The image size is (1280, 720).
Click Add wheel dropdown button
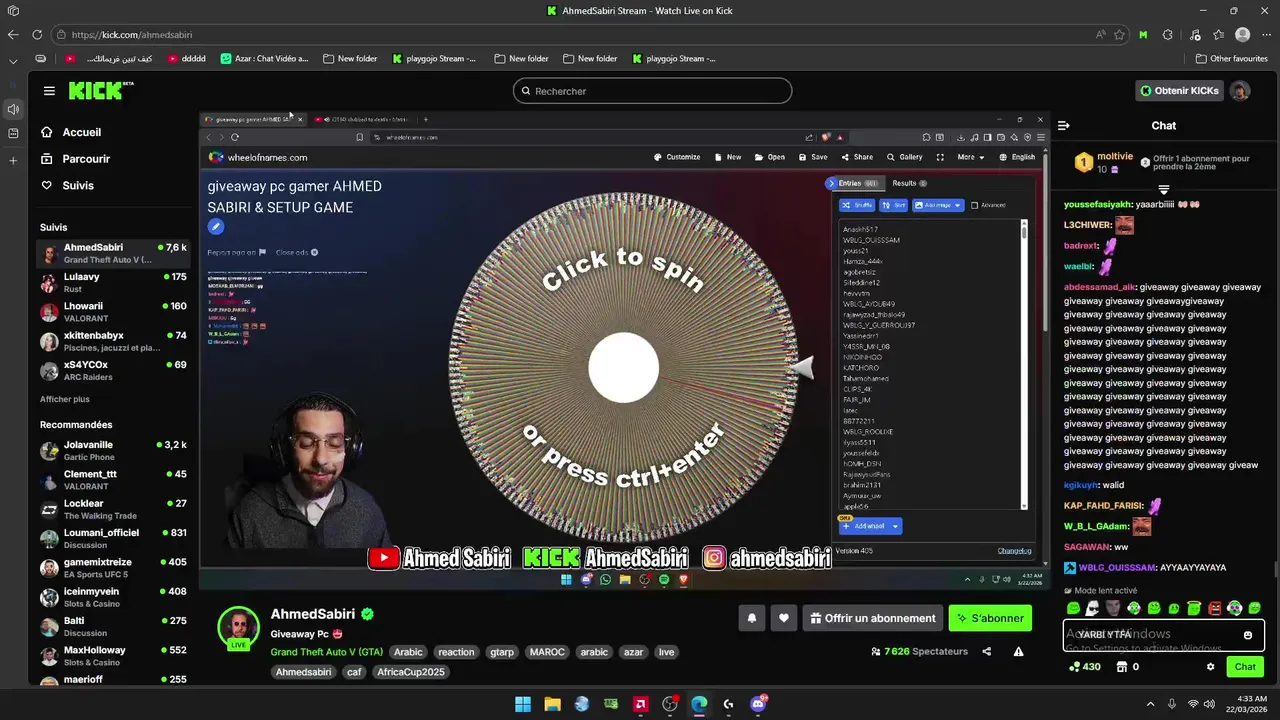pos(870,526)
